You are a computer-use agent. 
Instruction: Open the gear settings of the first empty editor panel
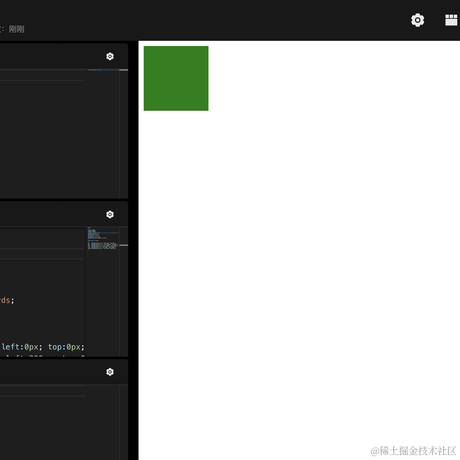(x=110, y=56)
